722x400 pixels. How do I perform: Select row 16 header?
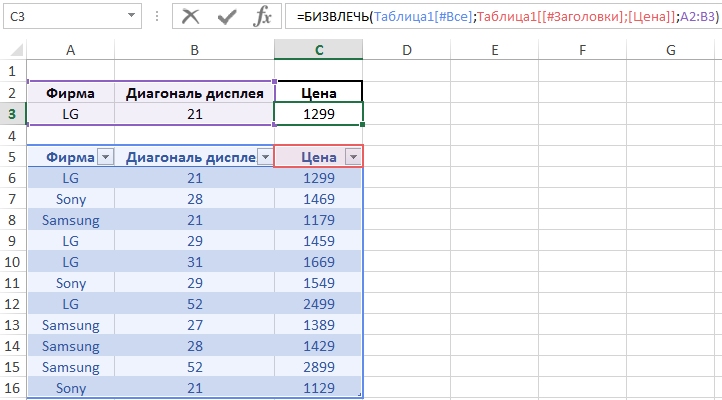click(12, 388)
